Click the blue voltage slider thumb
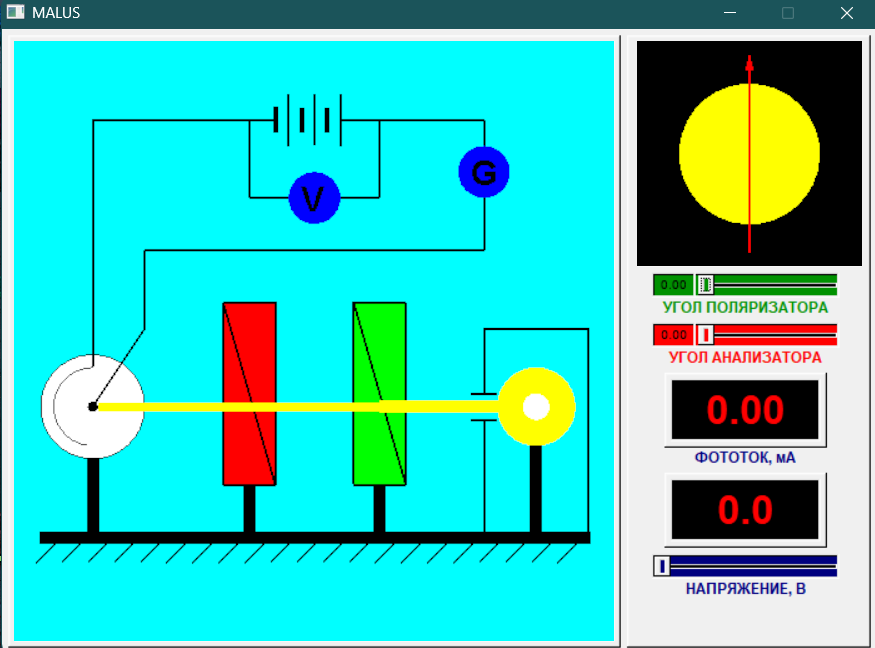 coord(661,567)
